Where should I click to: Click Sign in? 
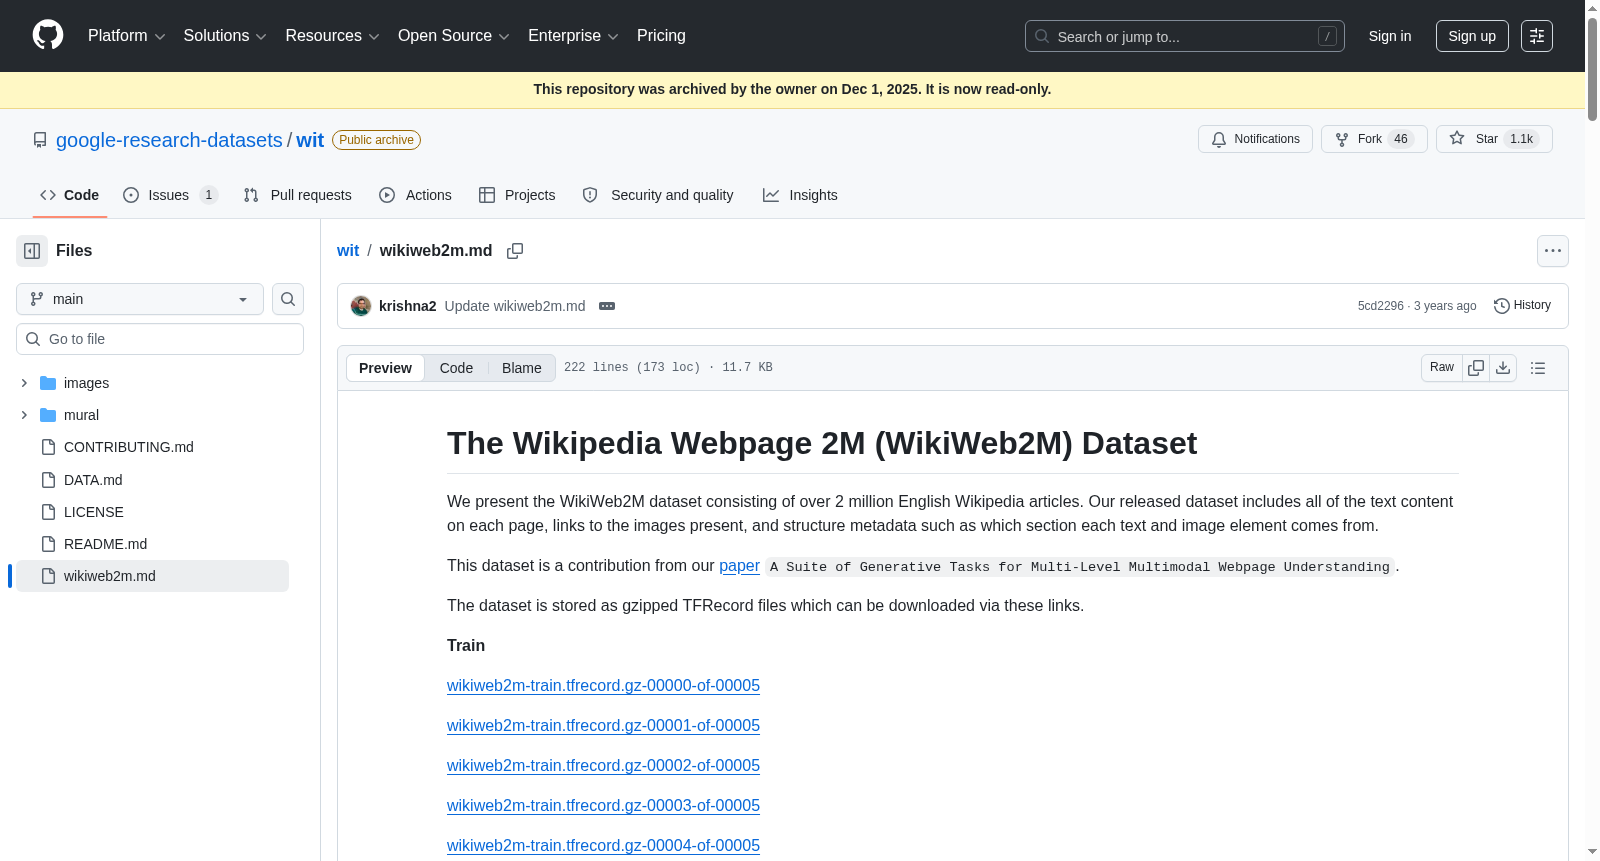click(x=1390, y=36)
